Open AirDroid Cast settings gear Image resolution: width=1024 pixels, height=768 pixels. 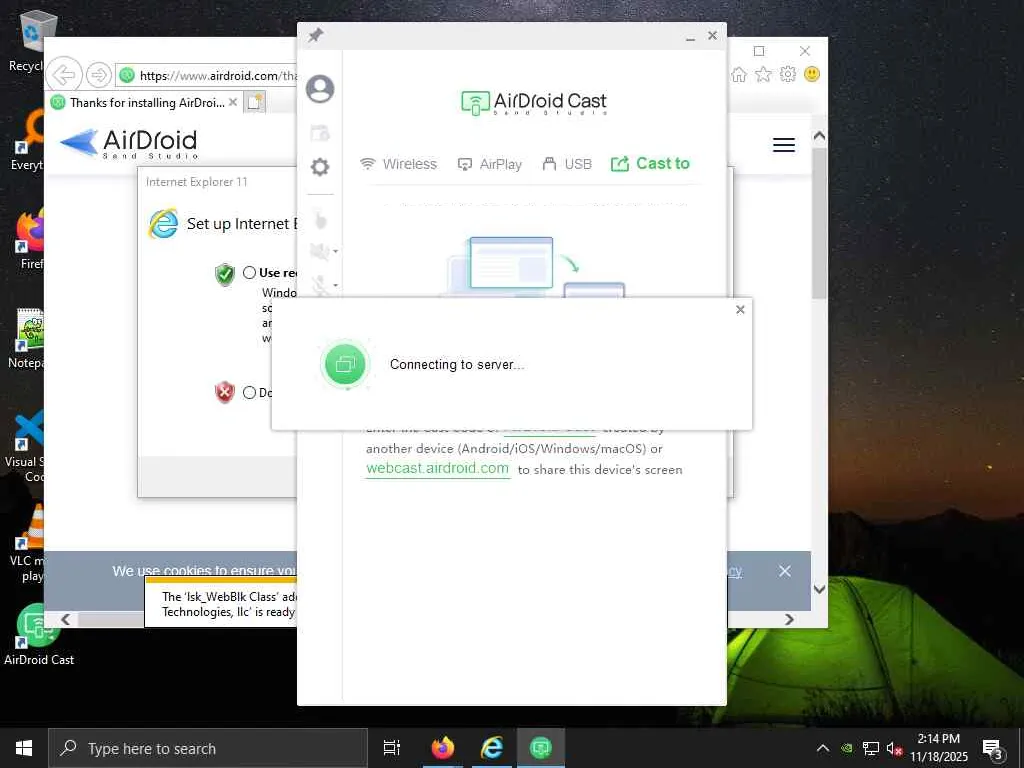(x=320, y=167)
